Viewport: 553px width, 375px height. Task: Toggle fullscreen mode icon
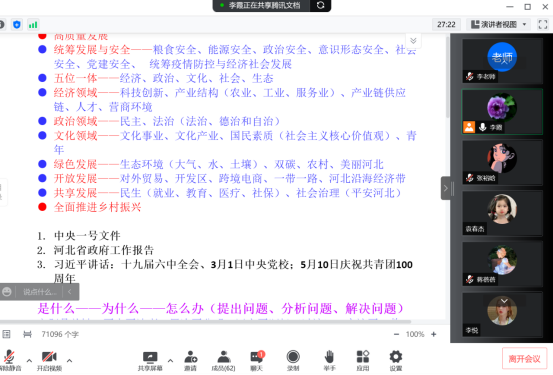click(543, 24)
